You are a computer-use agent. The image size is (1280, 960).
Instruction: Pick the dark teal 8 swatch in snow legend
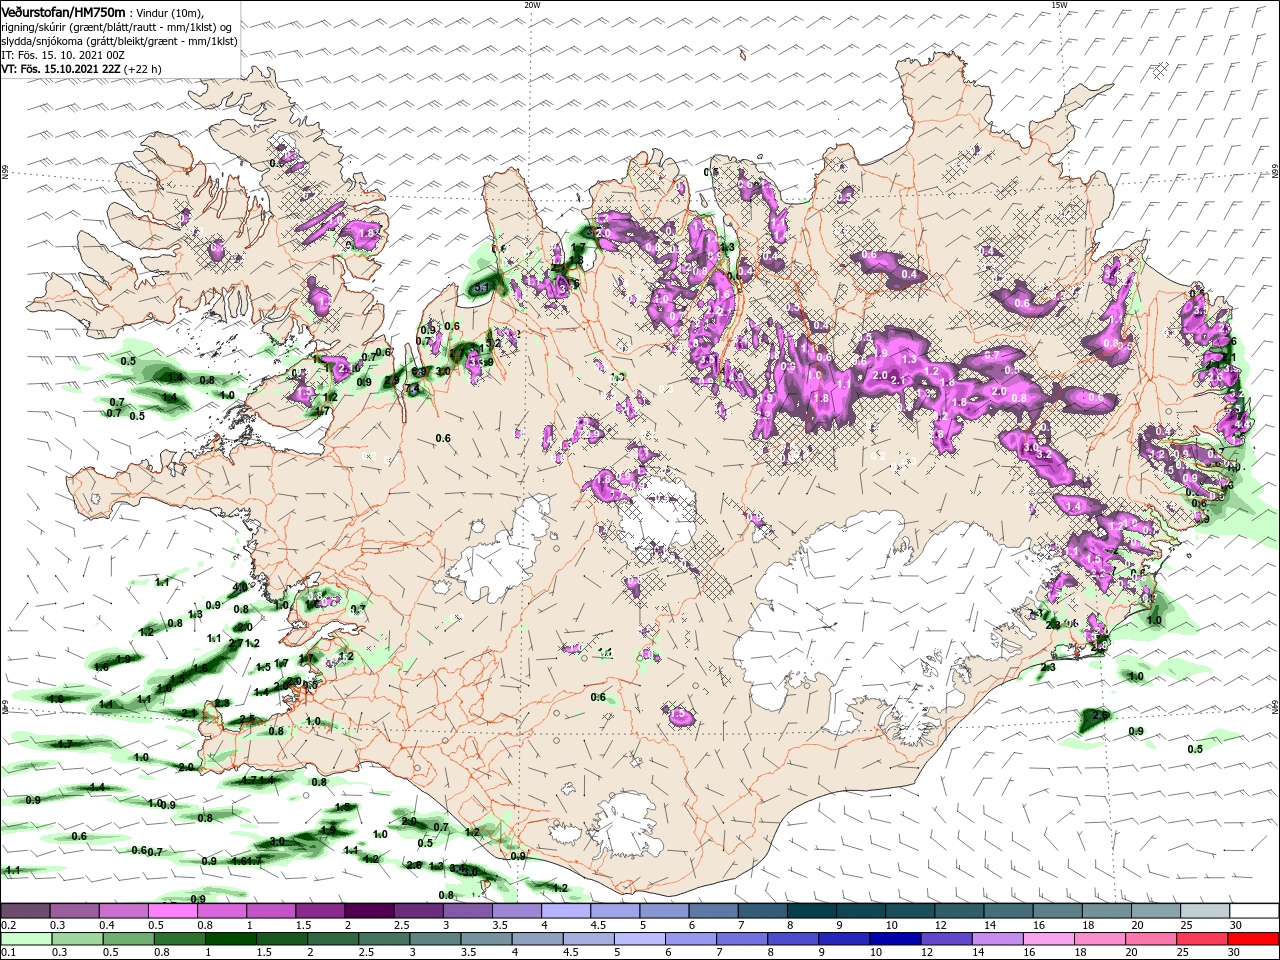[x=811, y=910]
